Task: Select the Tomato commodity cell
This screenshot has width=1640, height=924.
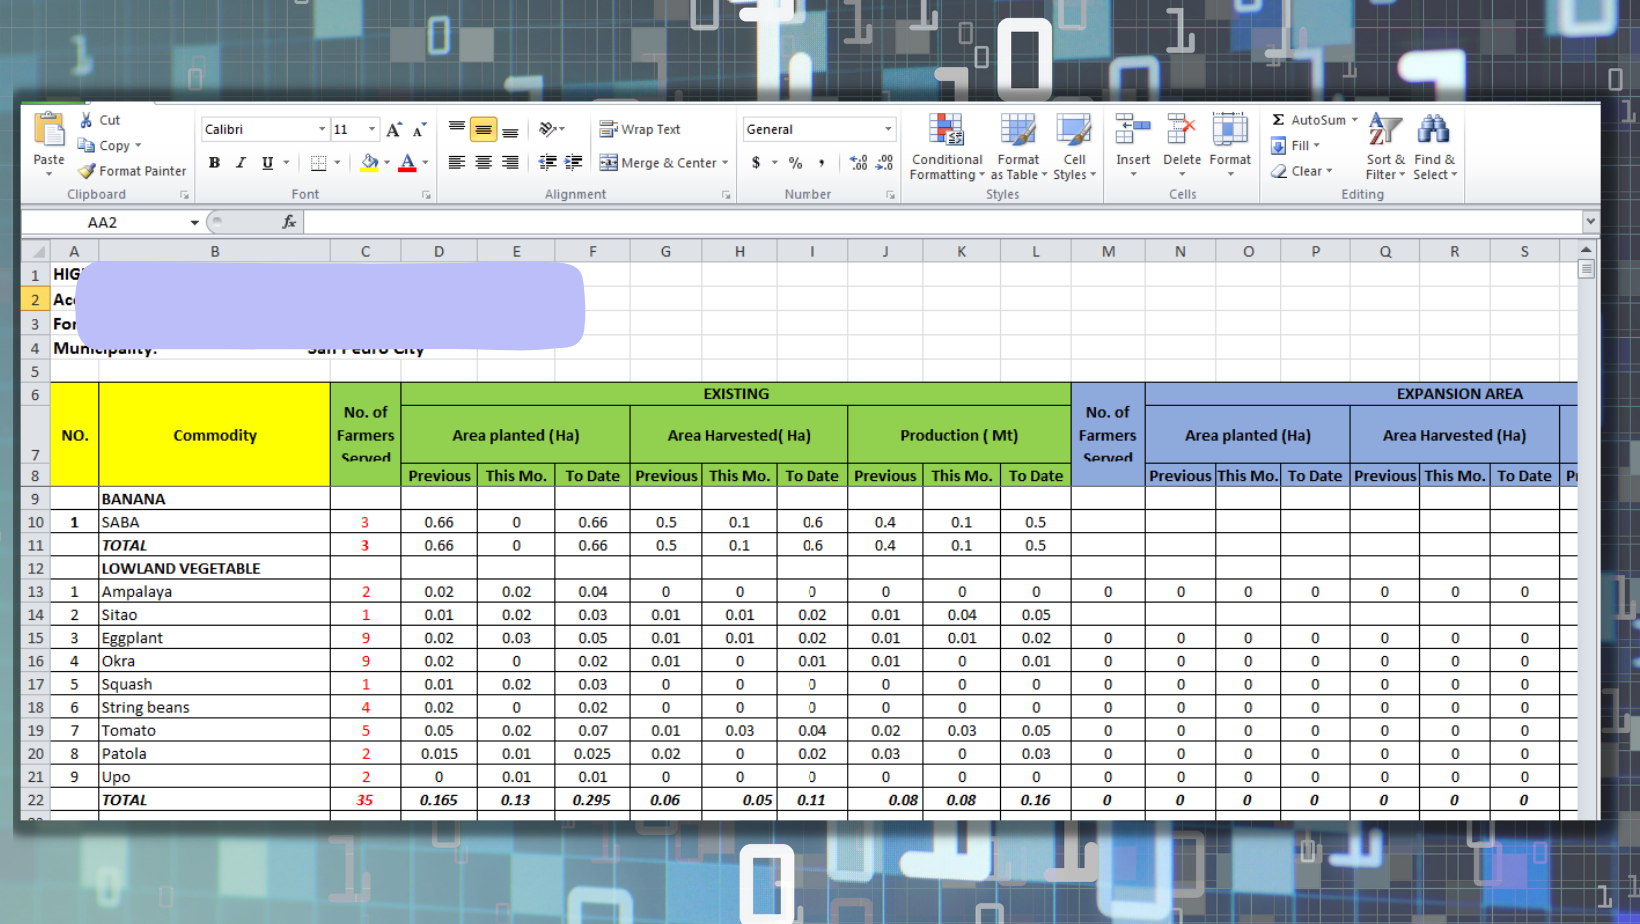Action: pos(215,731)
